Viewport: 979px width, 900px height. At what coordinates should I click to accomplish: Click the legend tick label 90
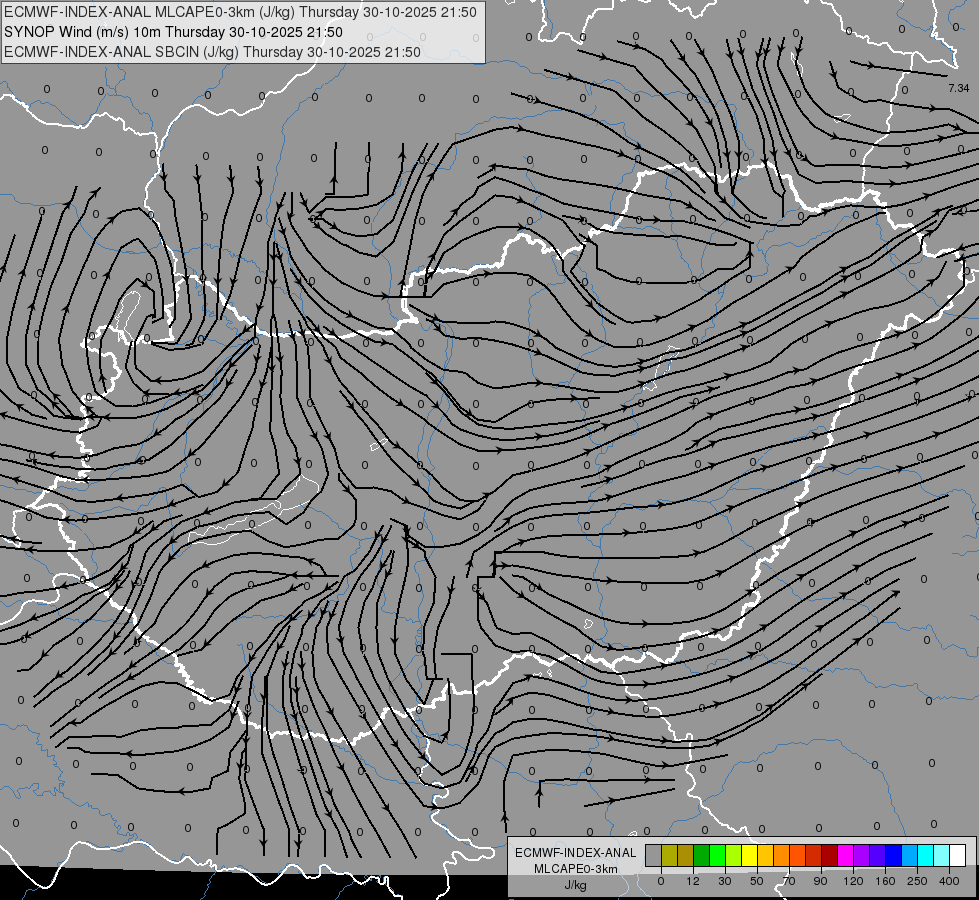[x=820, y=881]
